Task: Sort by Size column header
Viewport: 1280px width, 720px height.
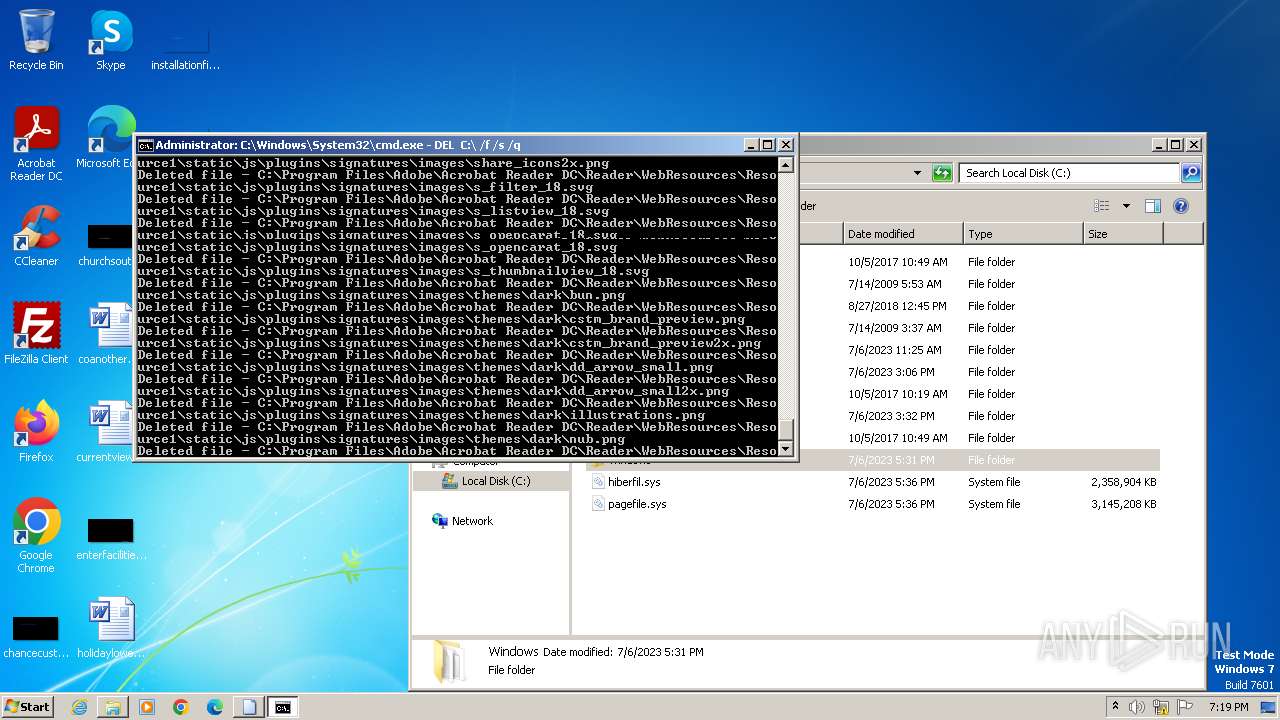Action: (x=1123, y=234)
